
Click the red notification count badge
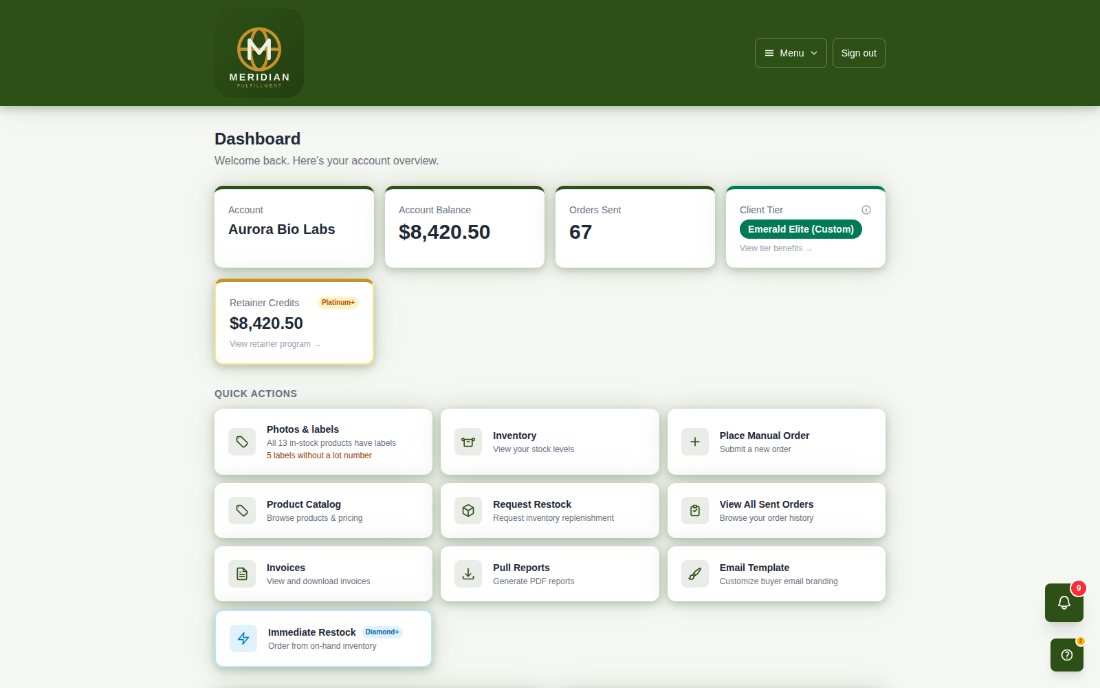pyautogui.click(x=1078, y=588)
